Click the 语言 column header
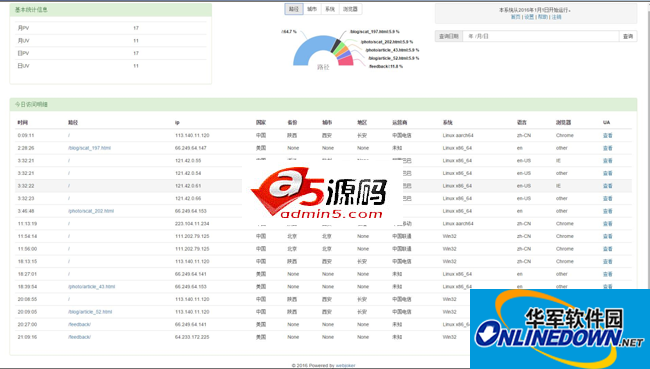Image resolution: width=650 pixels, height=369 pixels. pyautogui.click(x=521, y=122)
